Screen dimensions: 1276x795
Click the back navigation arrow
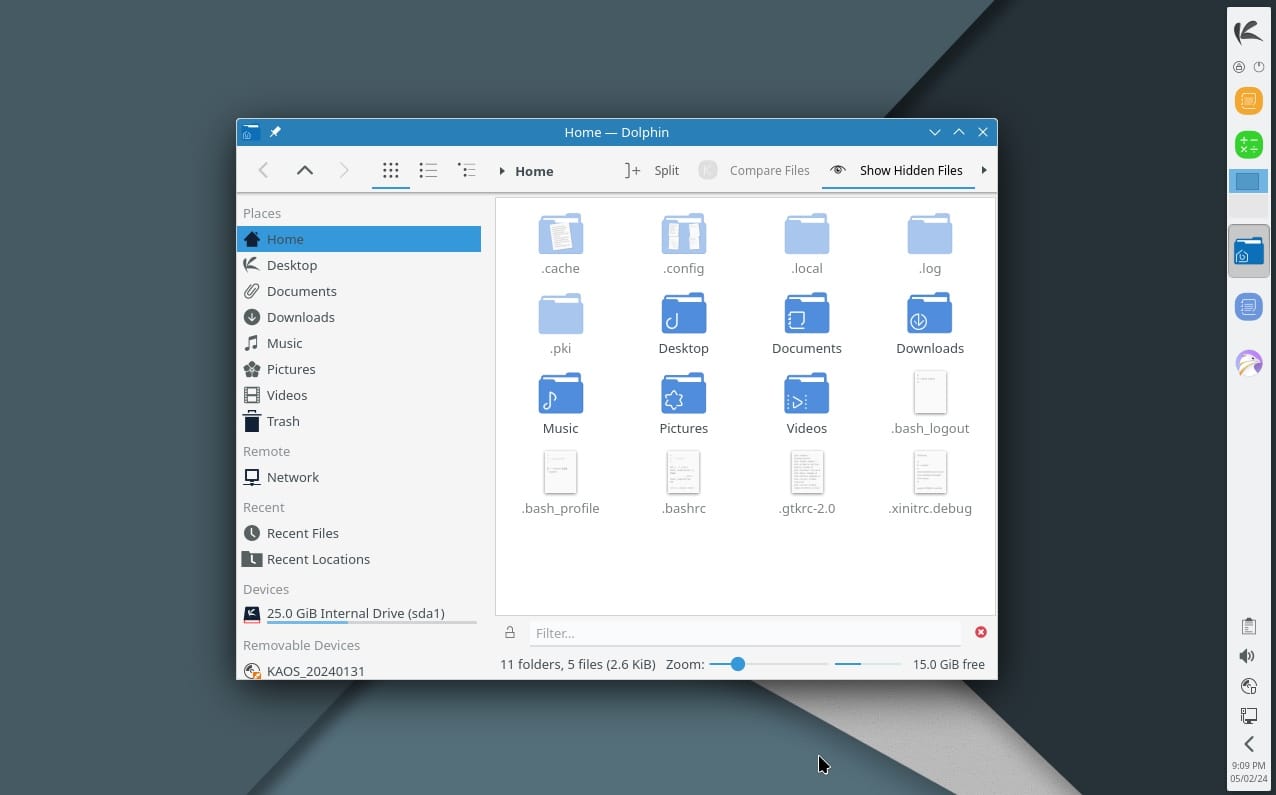[x=264, y=171]
